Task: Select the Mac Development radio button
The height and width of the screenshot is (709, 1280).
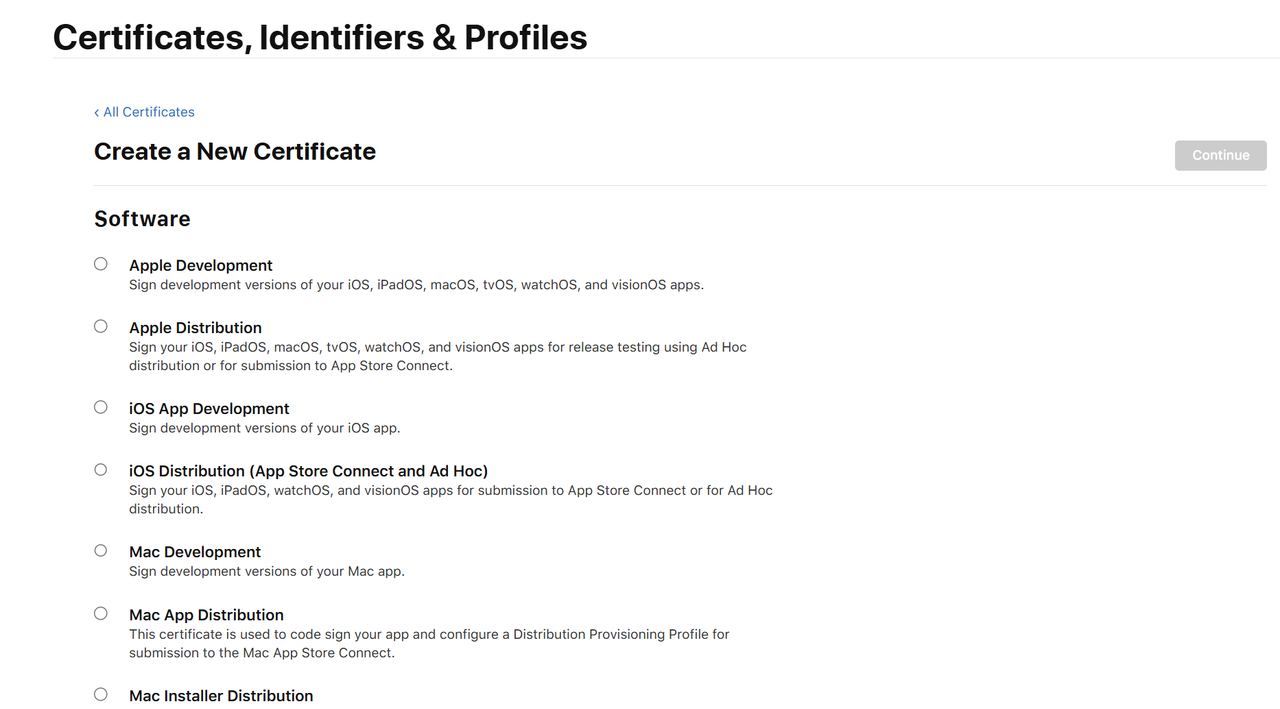Action: tap(101, 550)
